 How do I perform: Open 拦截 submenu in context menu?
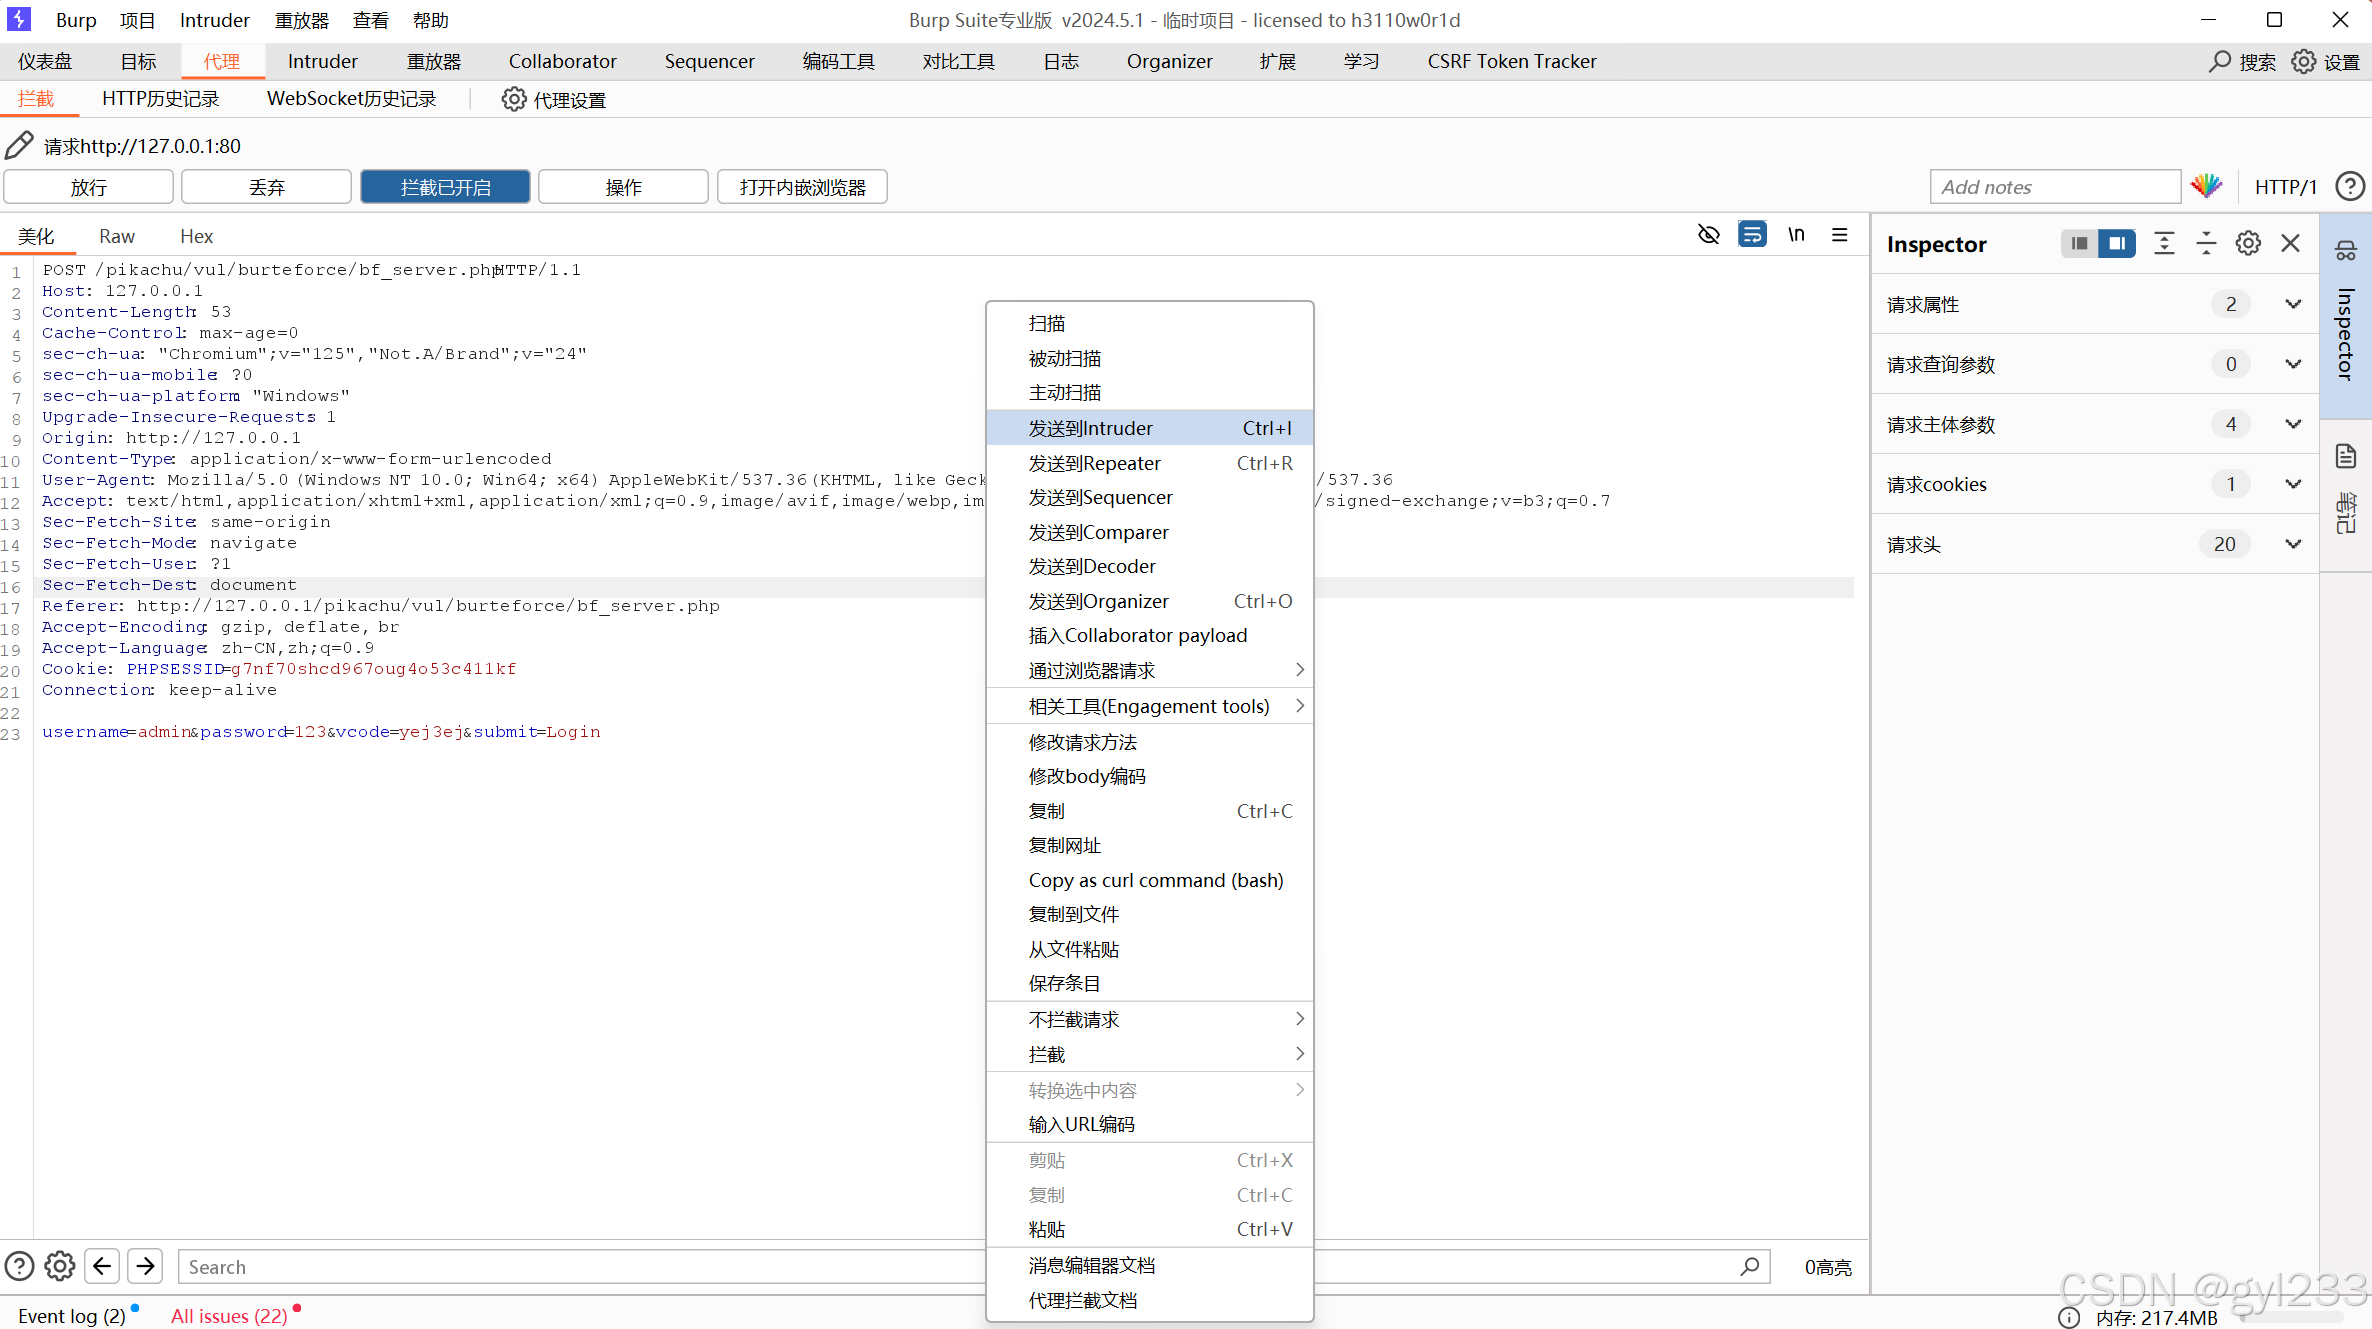click(1150, 1054)
